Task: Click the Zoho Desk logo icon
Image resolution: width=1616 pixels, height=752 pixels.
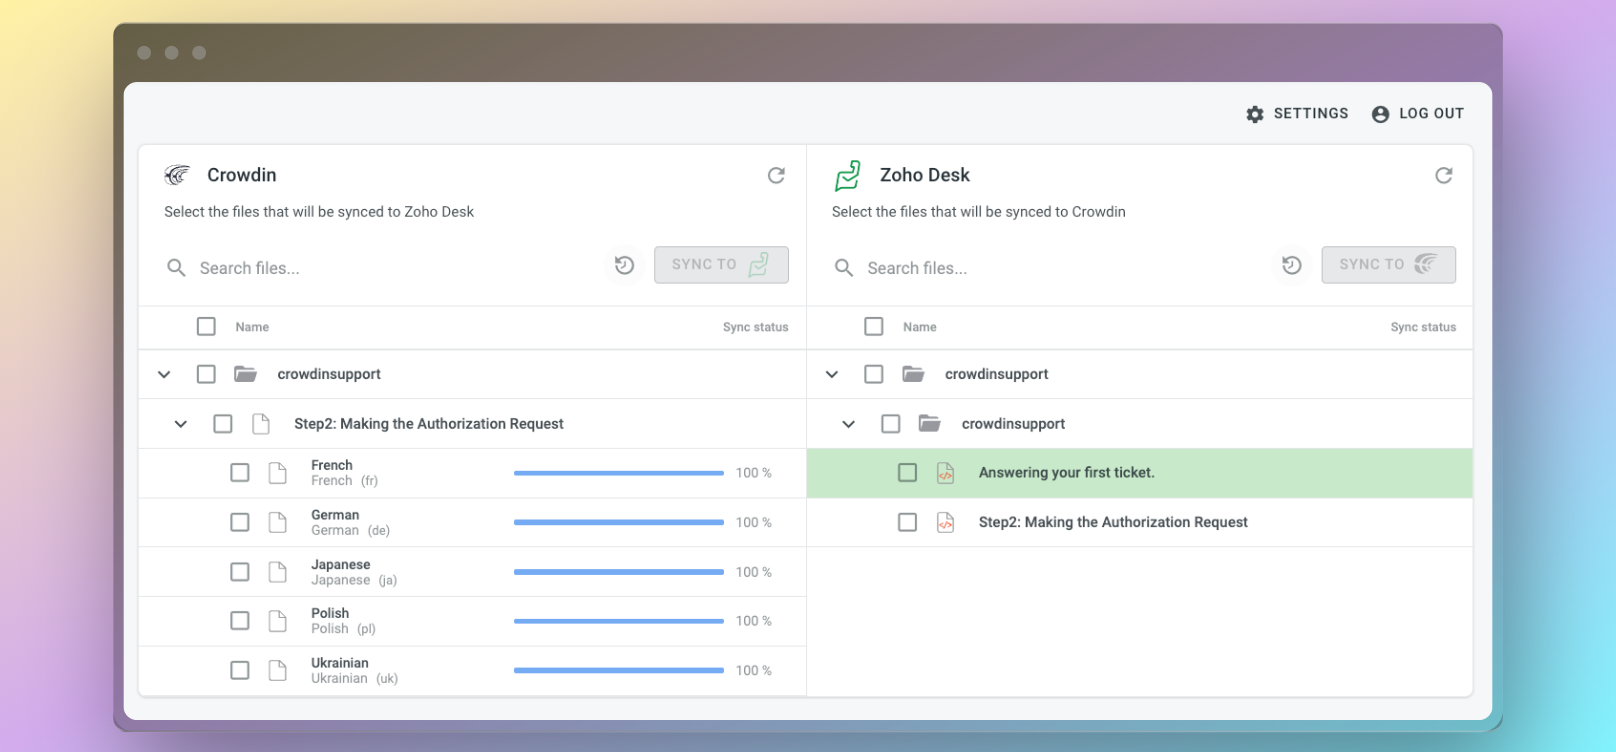Action: (848, 175)
